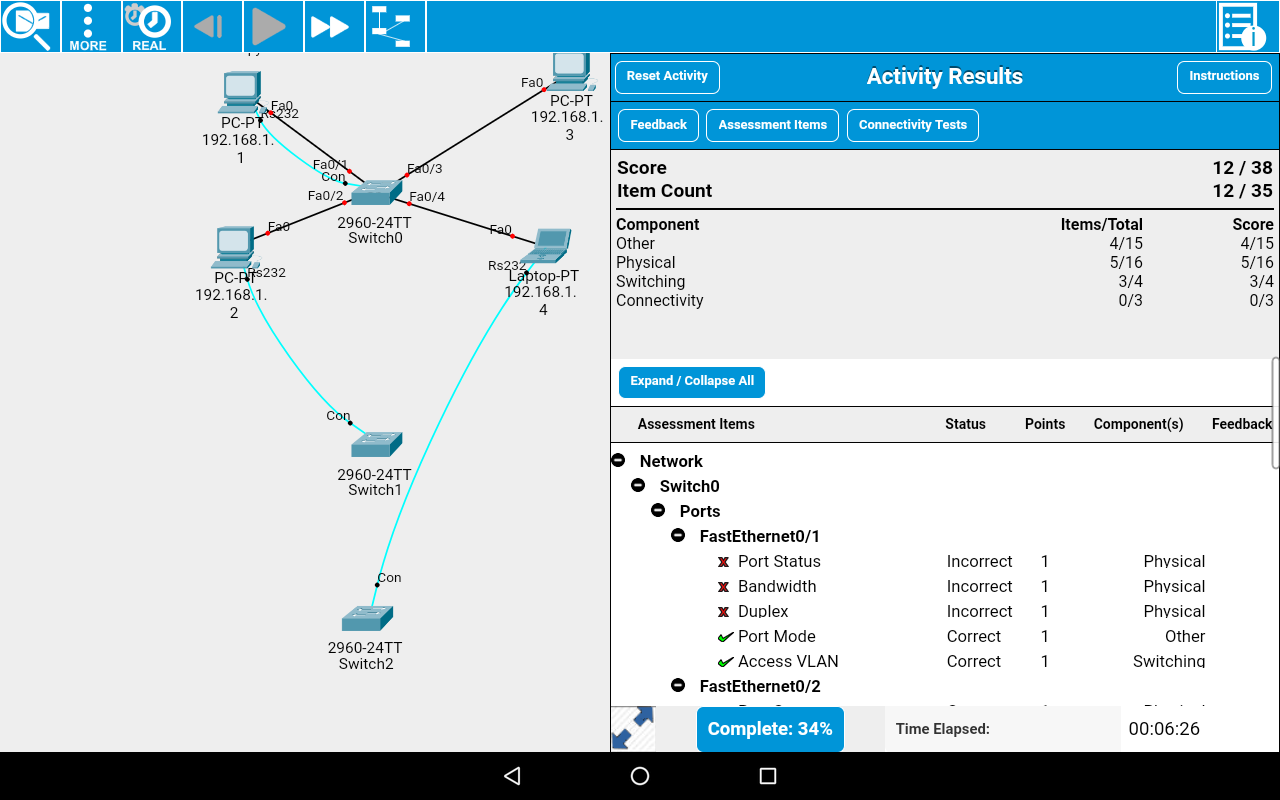
Task: Collapse the Ports tree node
Action: (x=658, y=510)
